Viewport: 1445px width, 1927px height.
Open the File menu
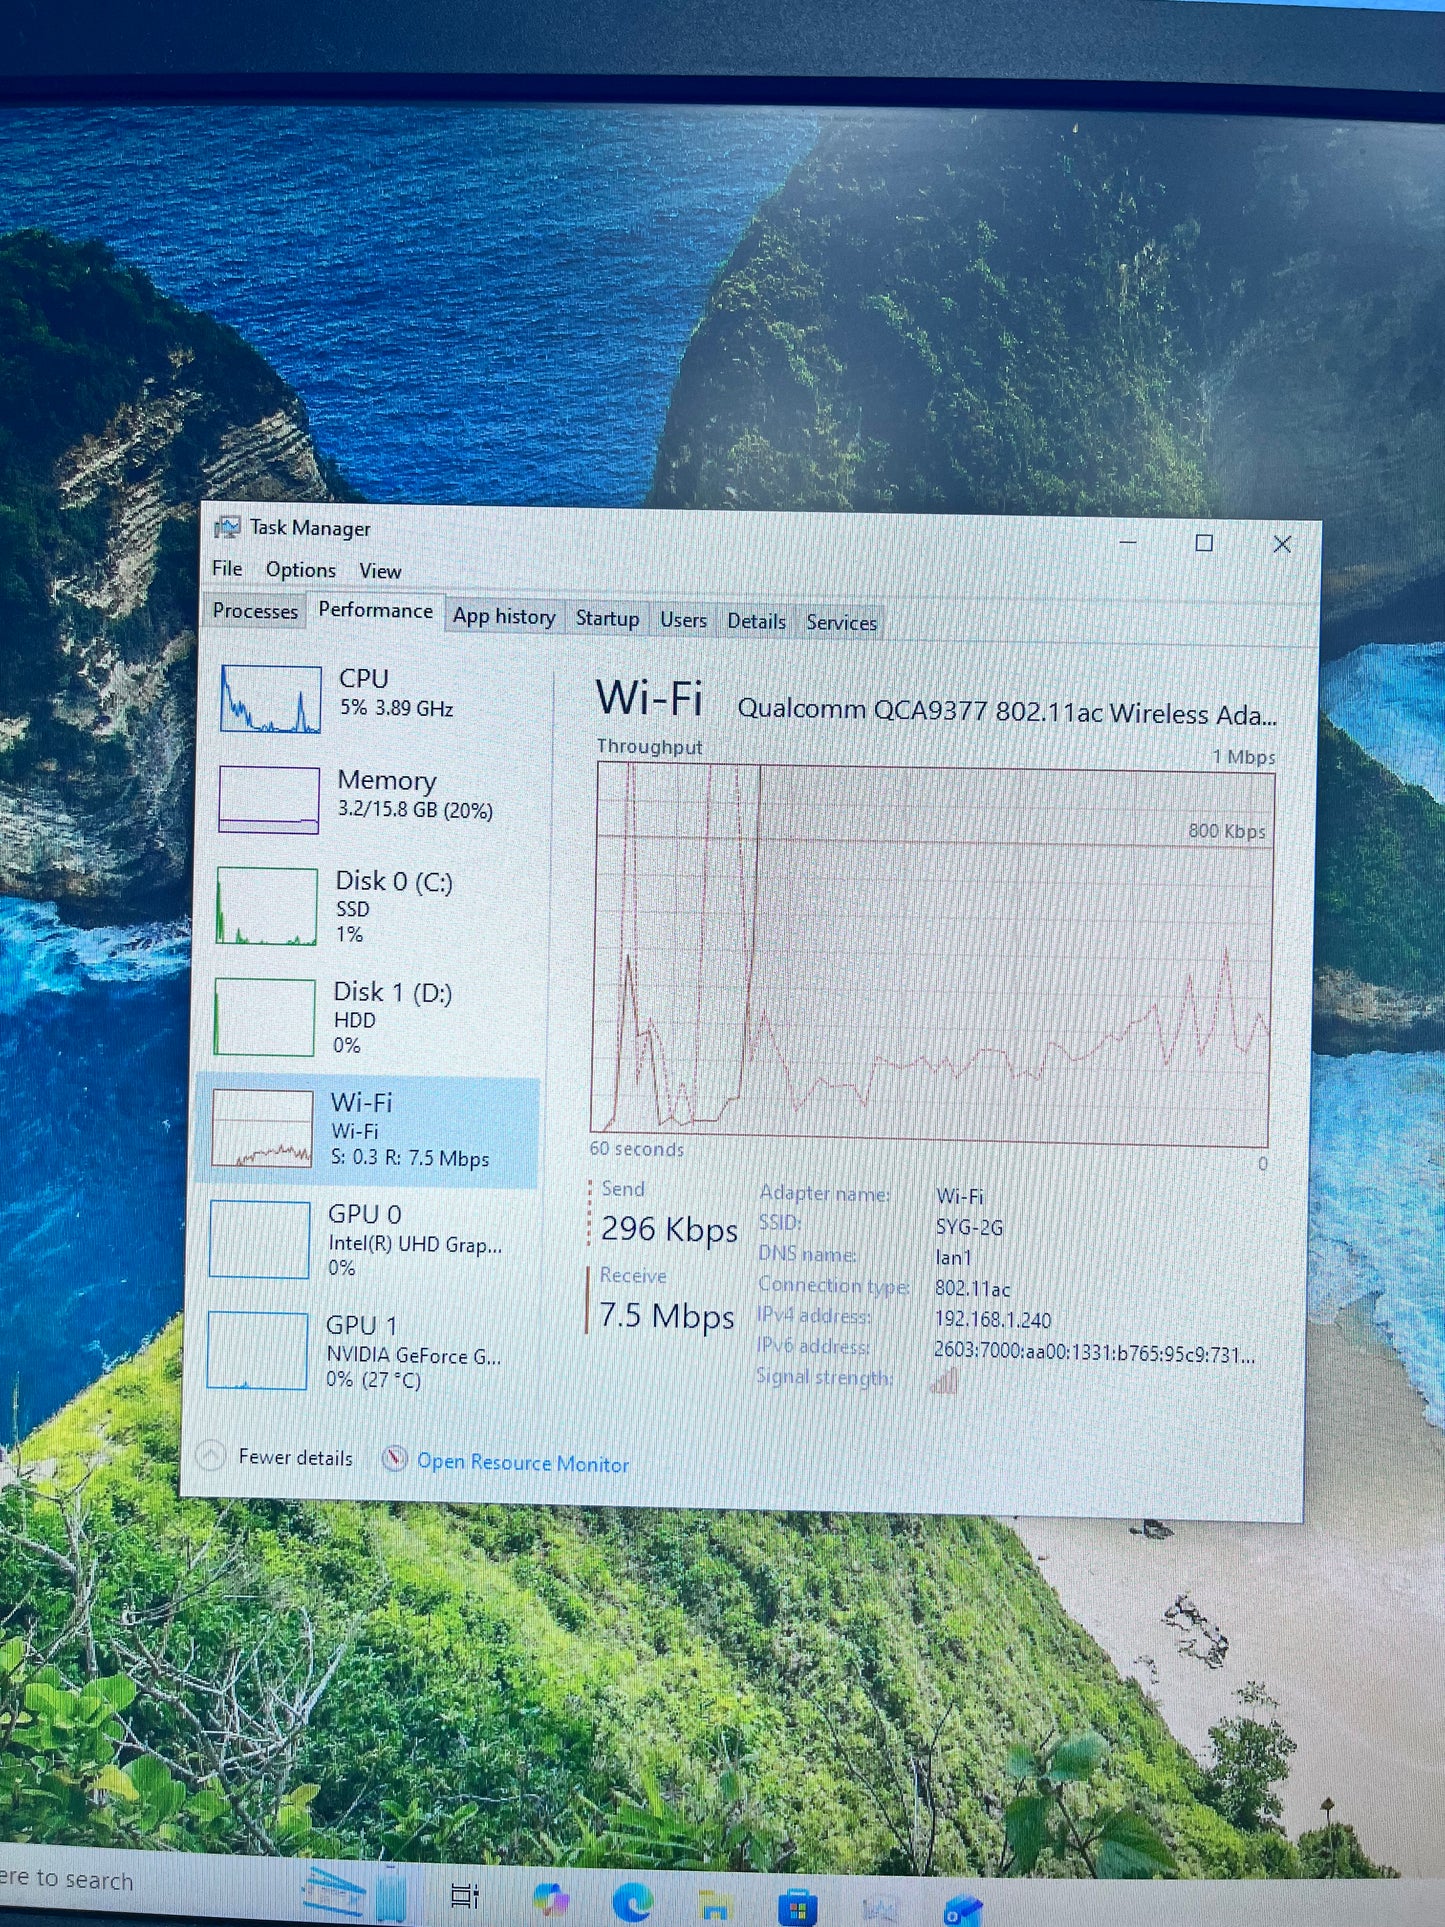(x=227, y=568)
